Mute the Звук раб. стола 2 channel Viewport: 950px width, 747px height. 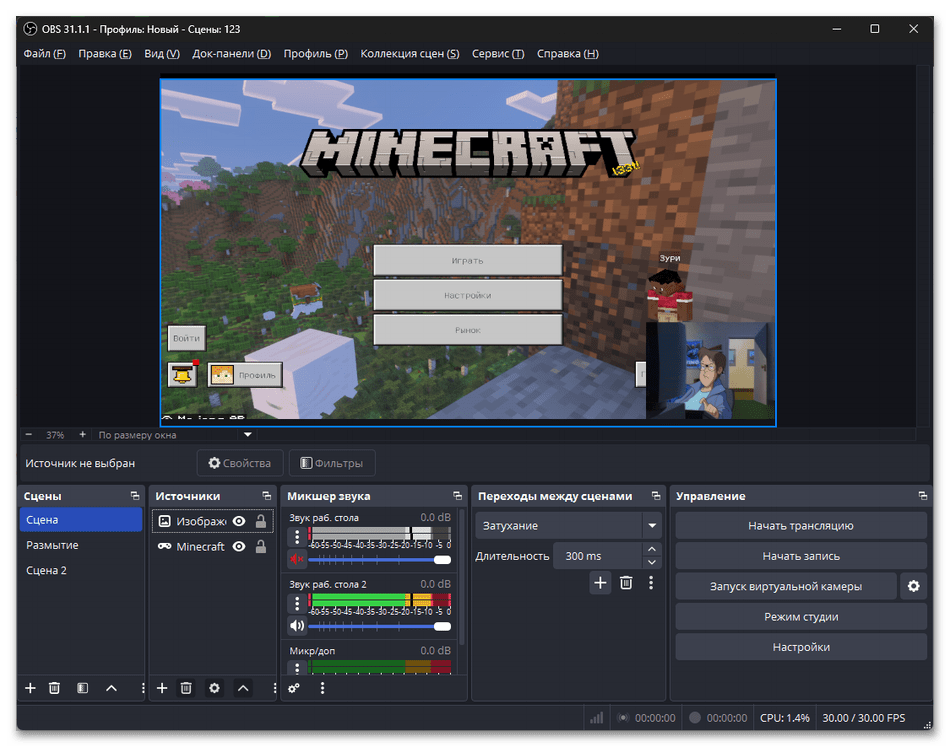[x=297, y=626]
